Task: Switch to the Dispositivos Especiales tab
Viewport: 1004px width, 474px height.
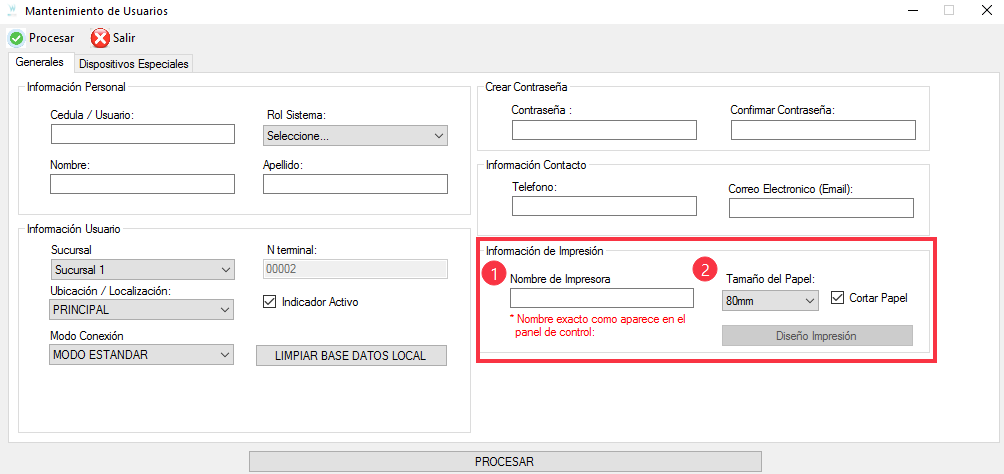Action: [133, 64]
